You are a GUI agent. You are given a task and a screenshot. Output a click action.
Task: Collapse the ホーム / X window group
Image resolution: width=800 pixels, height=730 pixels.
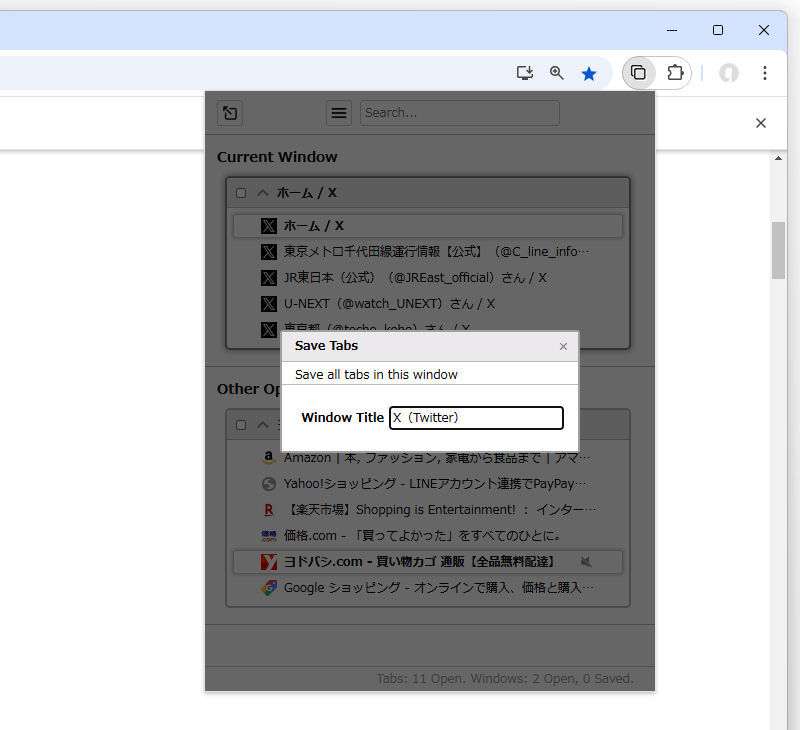point(263,193)
